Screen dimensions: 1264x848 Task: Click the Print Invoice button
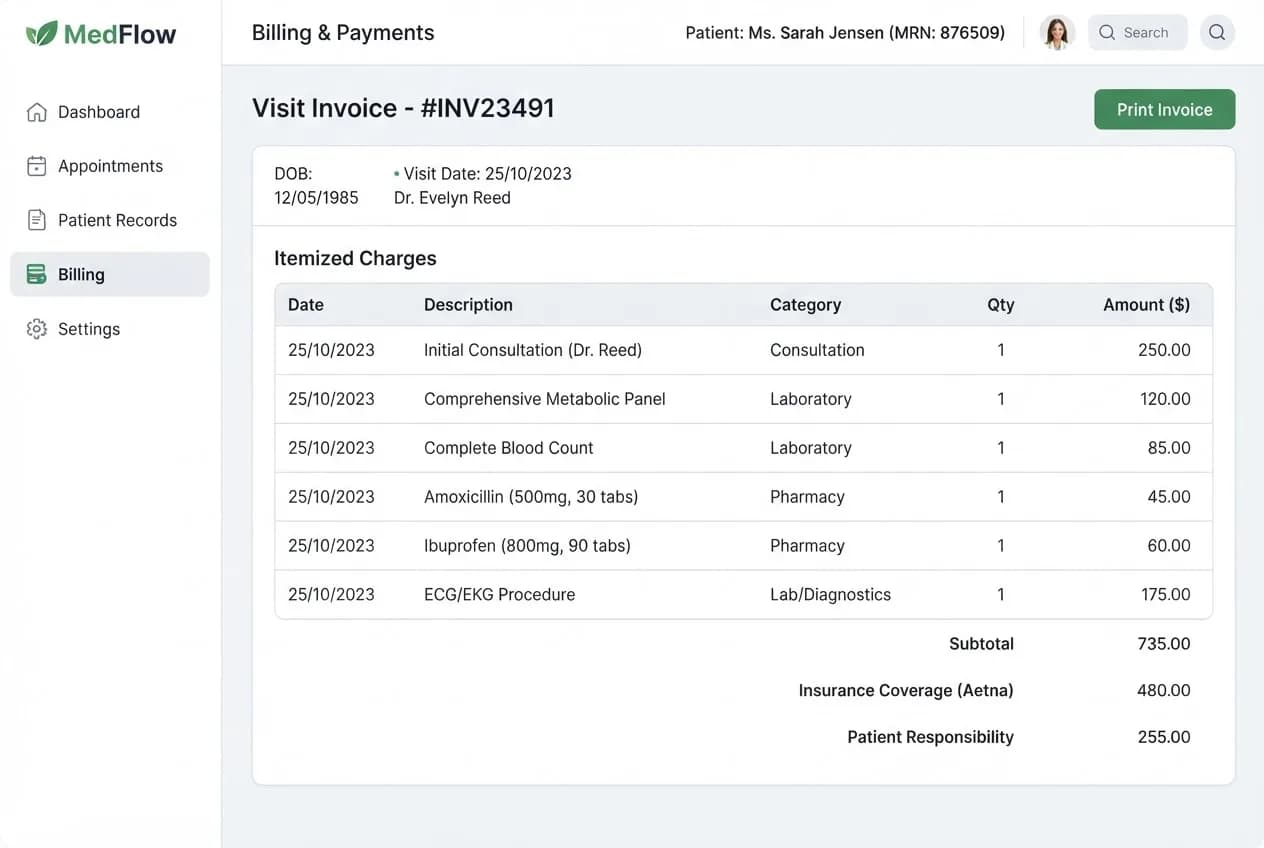[1165, 110]
